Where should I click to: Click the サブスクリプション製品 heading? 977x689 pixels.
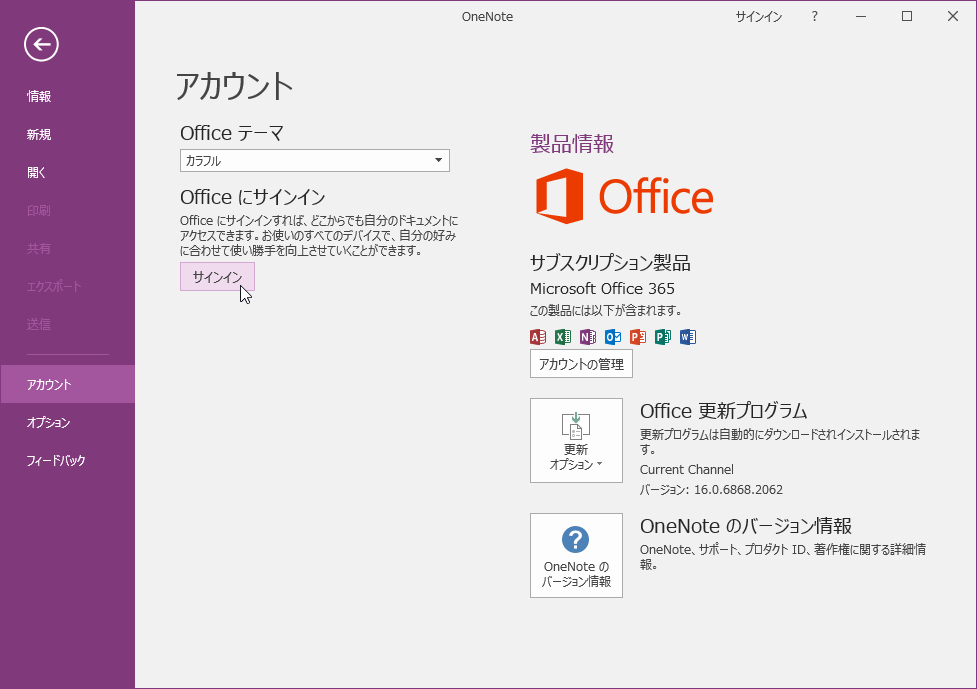pos(610,263)
